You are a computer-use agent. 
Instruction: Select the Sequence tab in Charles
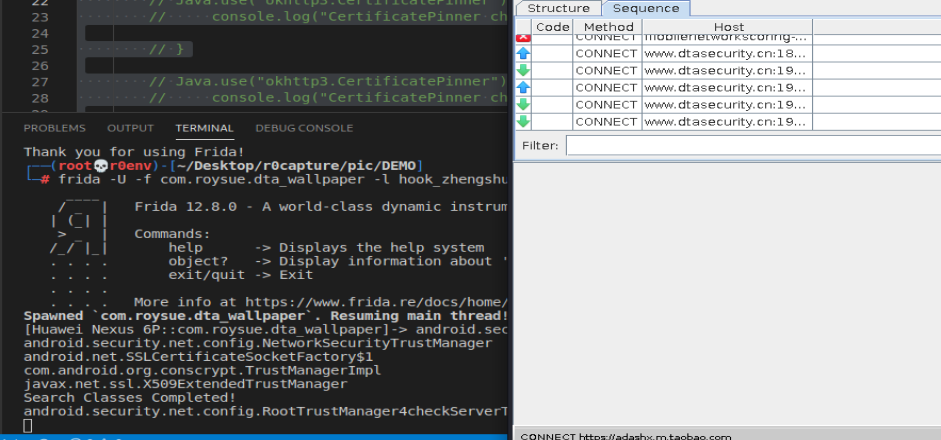(x=646, y=8)
